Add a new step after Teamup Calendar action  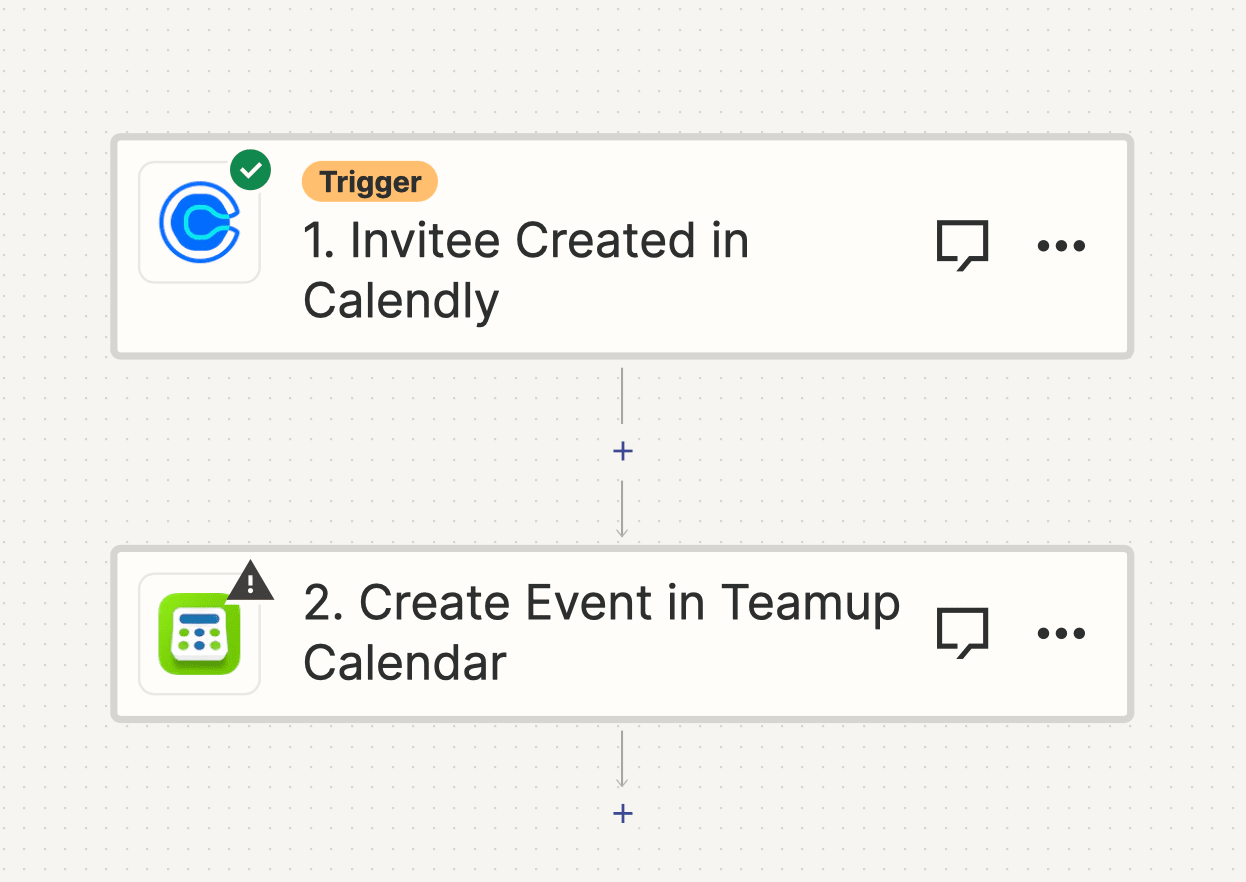click(x=622, y=814)
